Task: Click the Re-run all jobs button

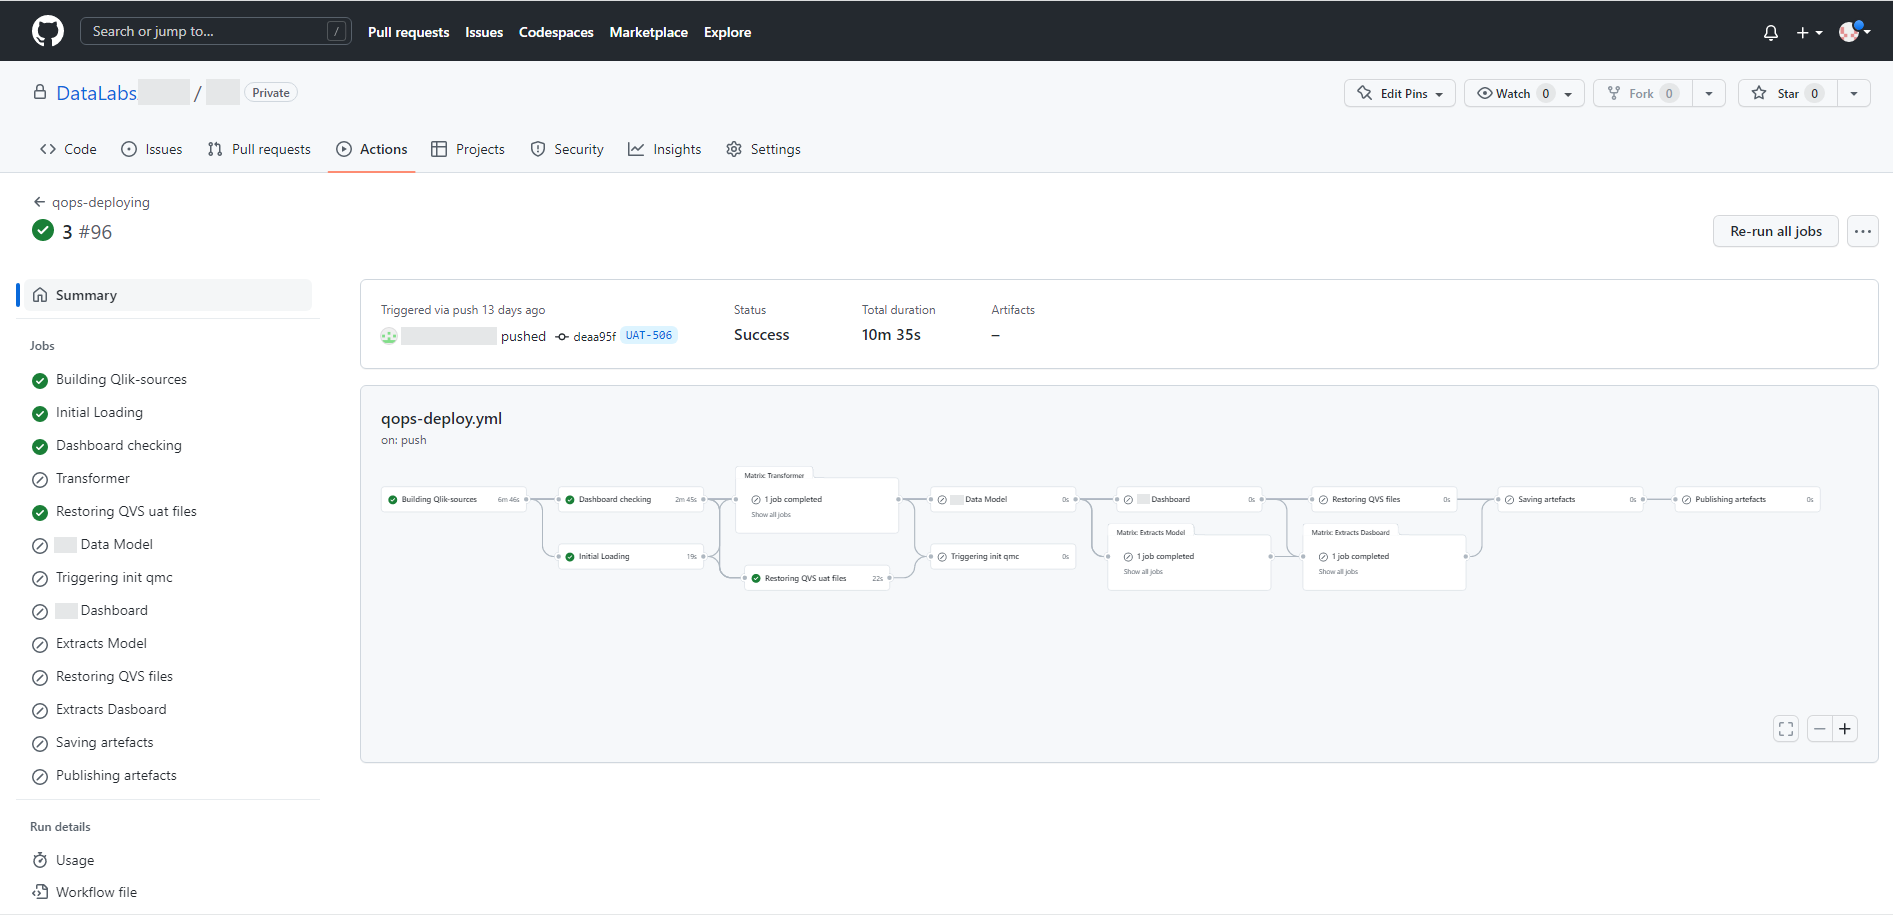Action: click(1775, 231)
